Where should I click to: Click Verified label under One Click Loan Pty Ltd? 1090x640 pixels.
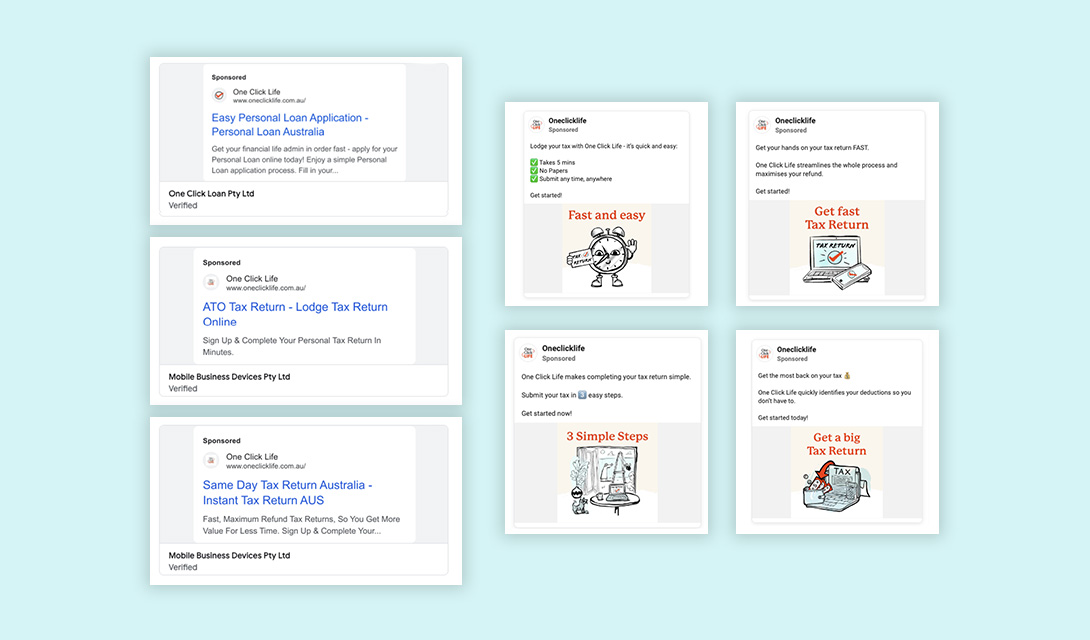183,206
